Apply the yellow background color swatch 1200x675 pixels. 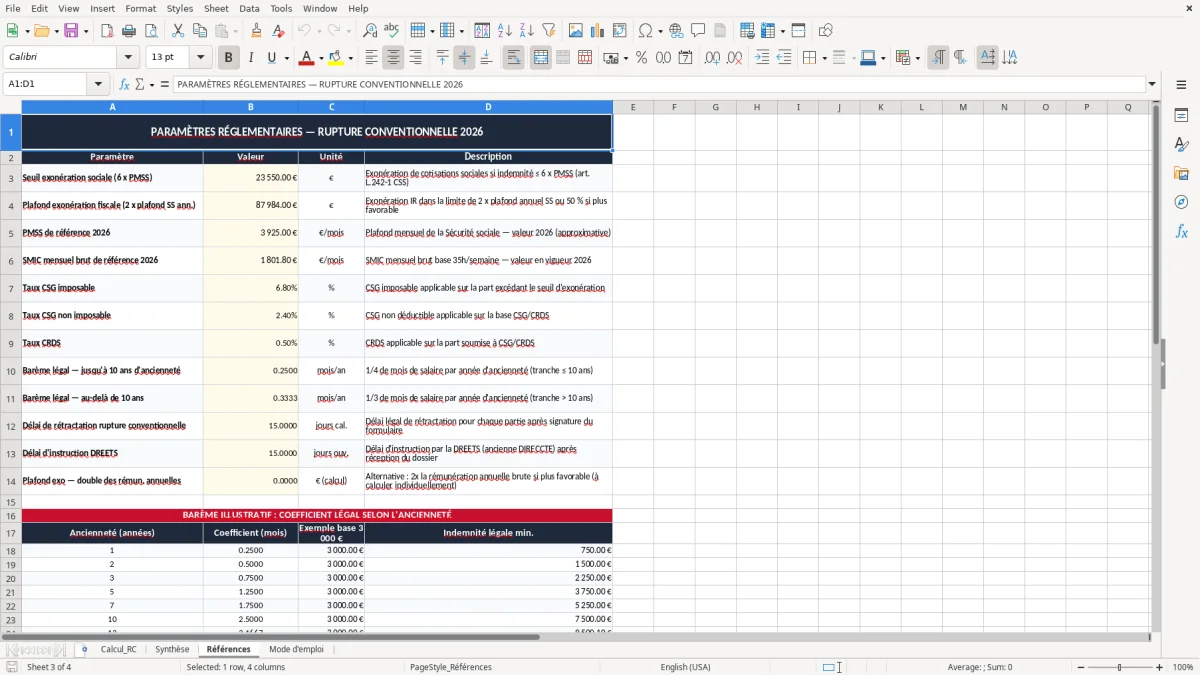point(335,58)
